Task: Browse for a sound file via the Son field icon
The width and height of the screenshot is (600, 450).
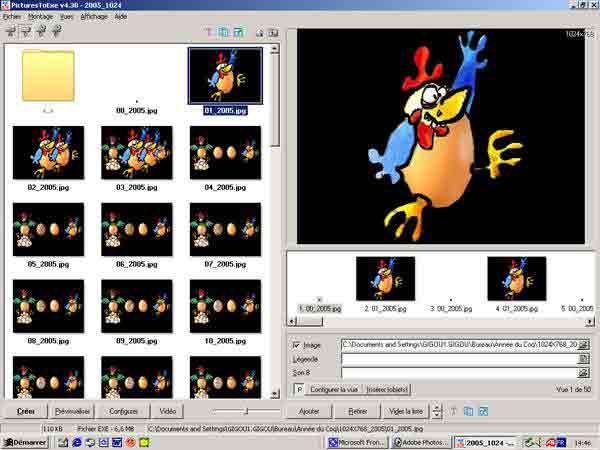Action: pos(583,372)
